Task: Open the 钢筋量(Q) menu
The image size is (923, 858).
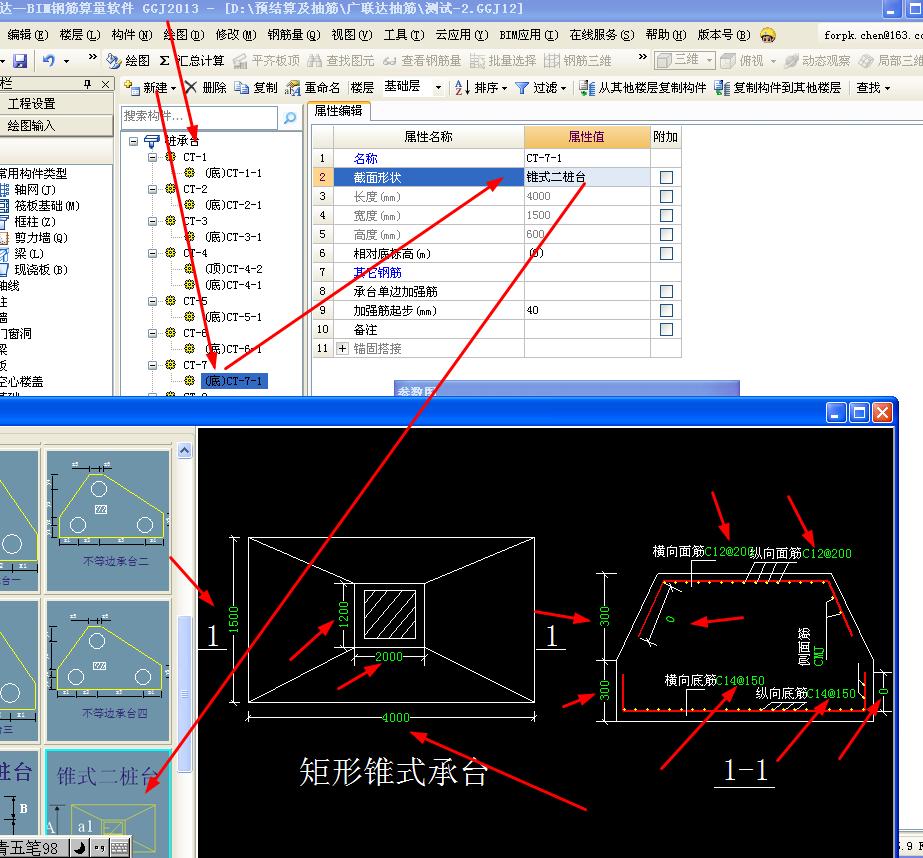Action: tap(294, 35)
